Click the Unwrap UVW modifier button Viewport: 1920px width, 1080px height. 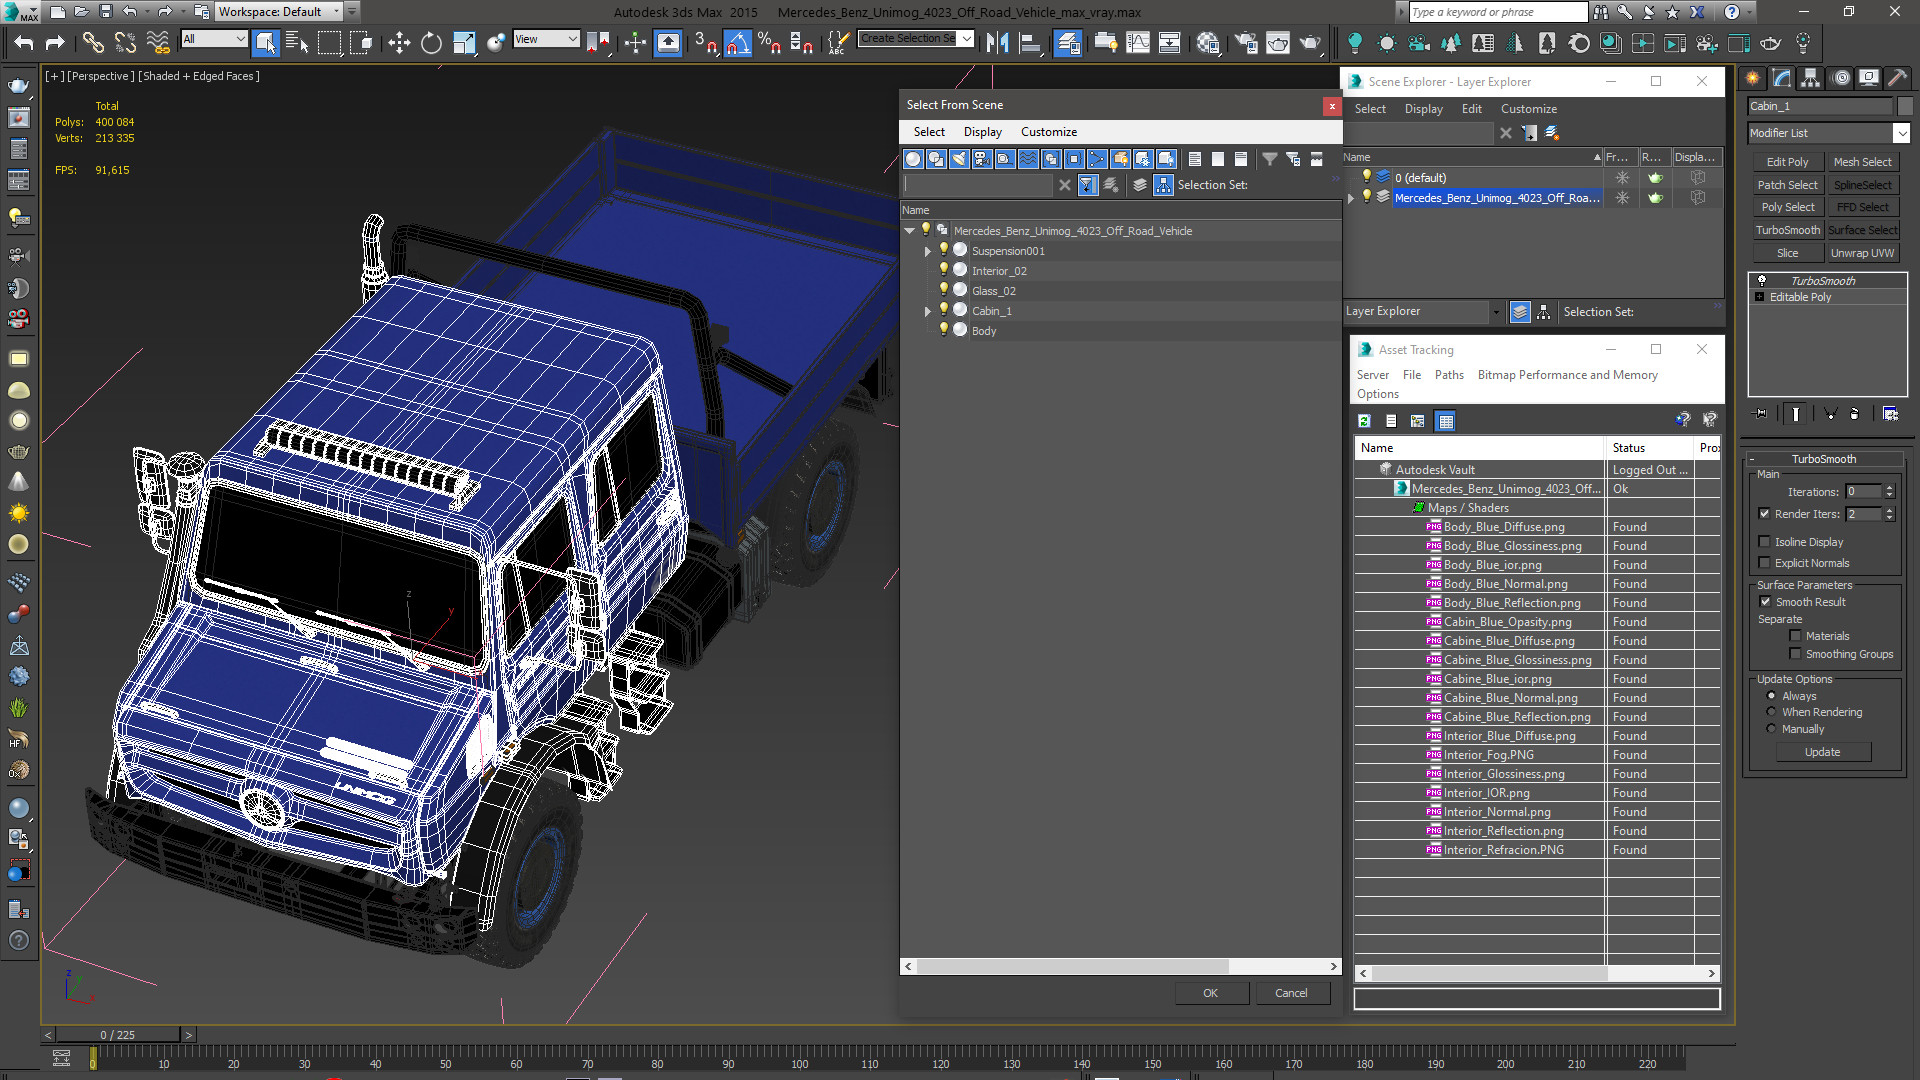(1862, 253)
